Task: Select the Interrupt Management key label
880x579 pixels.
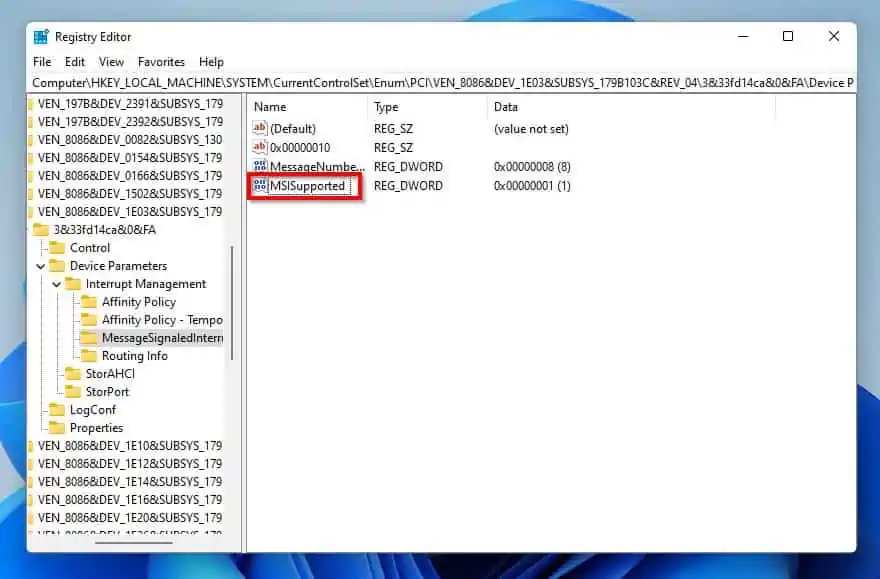Action: [146, 284]
